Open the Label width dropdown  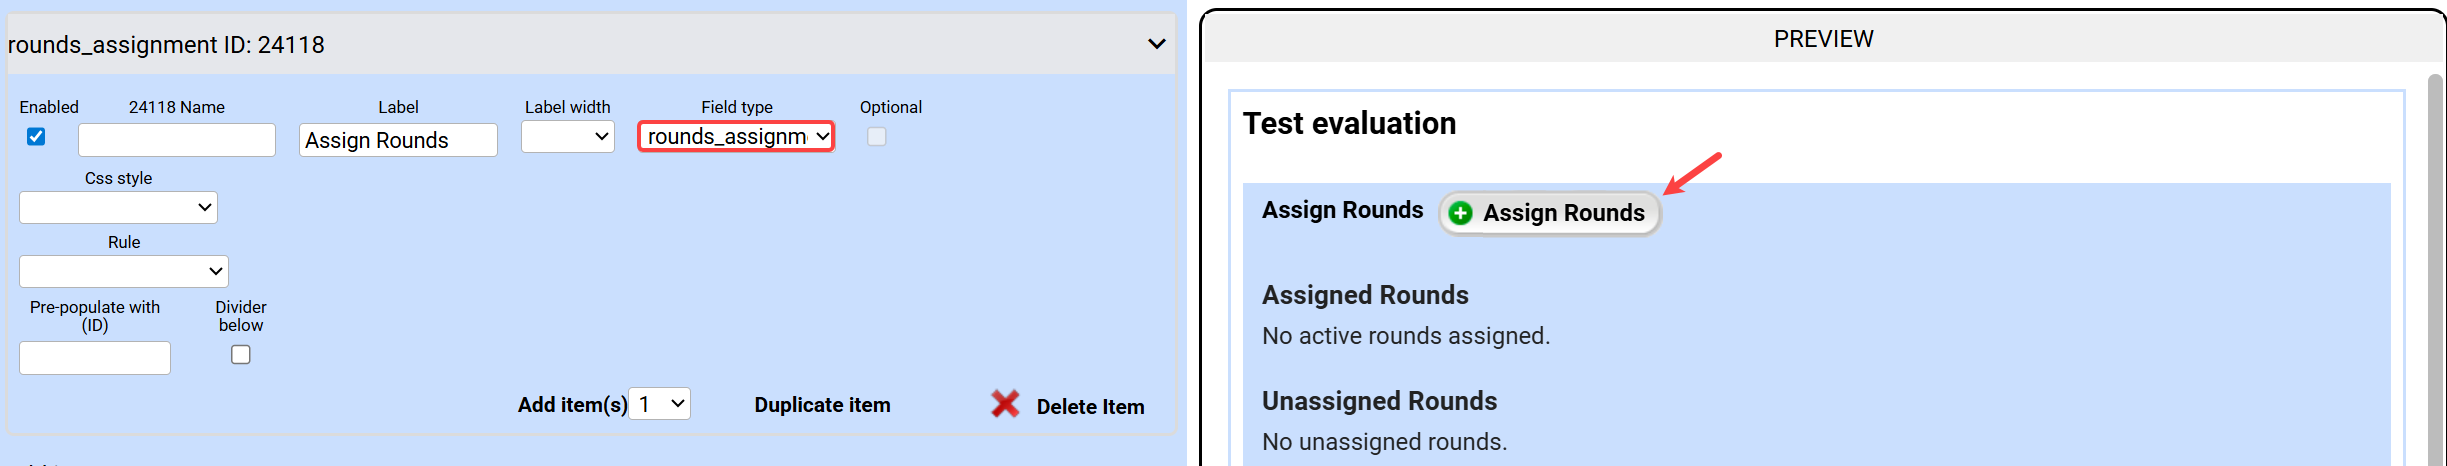567,137
